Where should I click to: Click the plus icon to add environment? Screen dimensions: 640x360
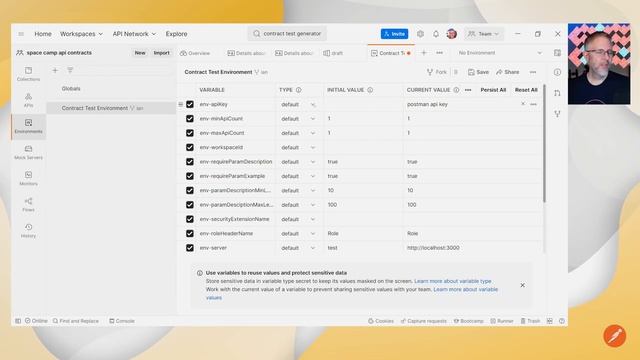coord(55,70)
